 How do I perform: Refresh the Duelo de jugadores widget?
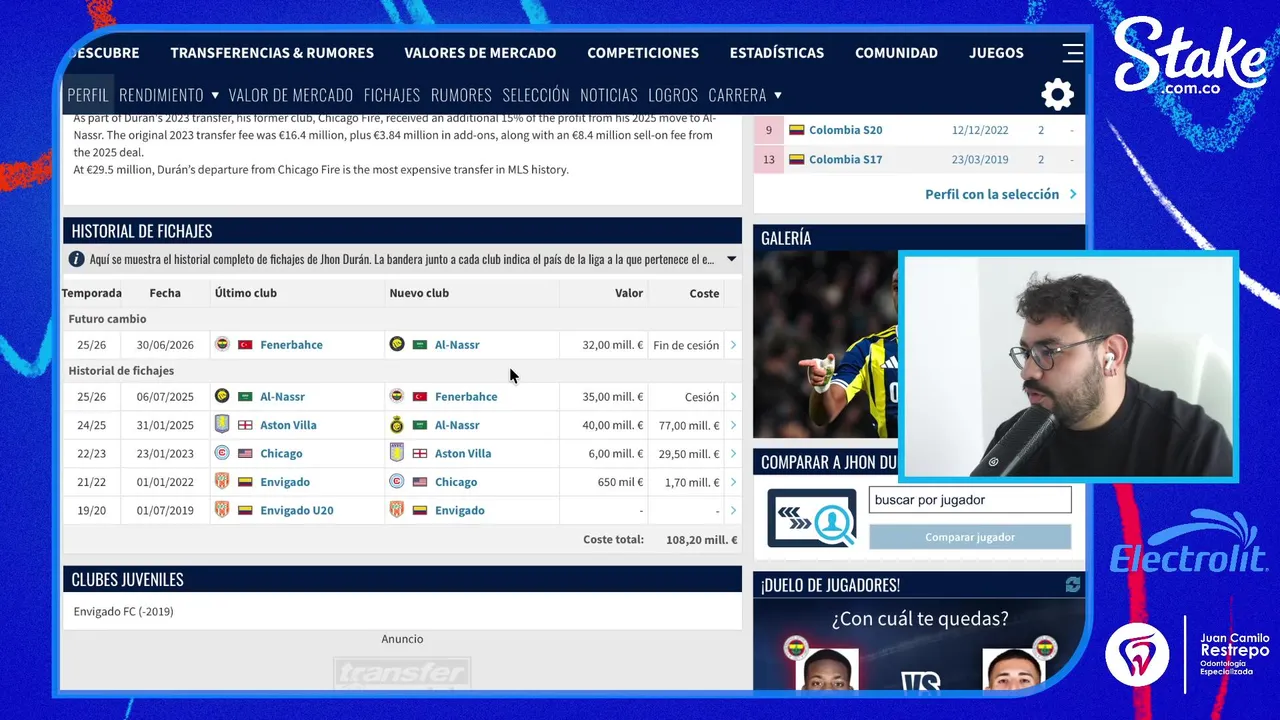[1073, 585]
